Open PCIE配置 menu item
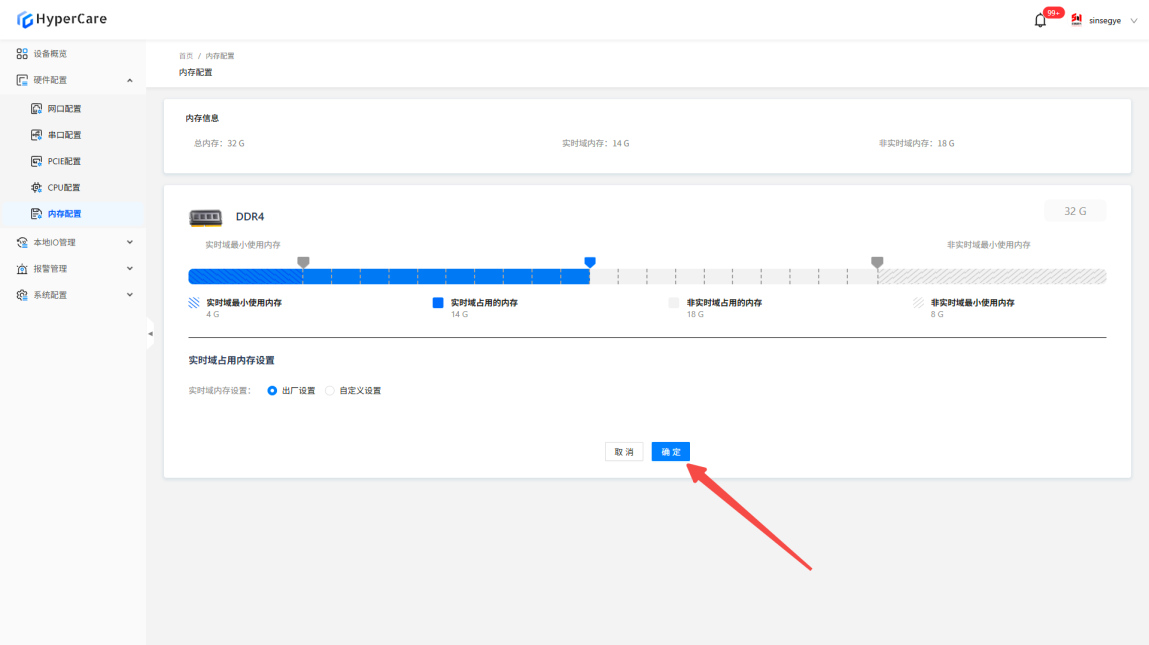The image size is (1149, 645). coord(73,161)
